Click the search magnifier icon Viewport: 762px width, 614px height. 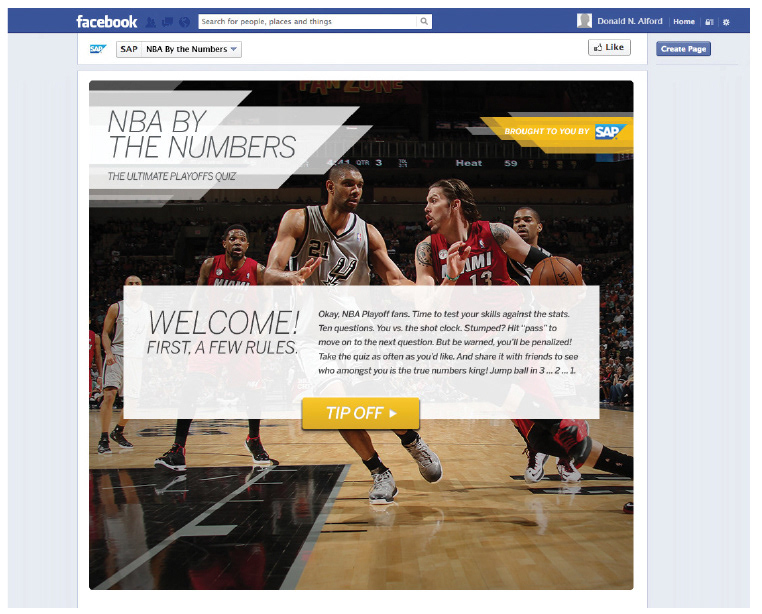(x=424, y=21)
